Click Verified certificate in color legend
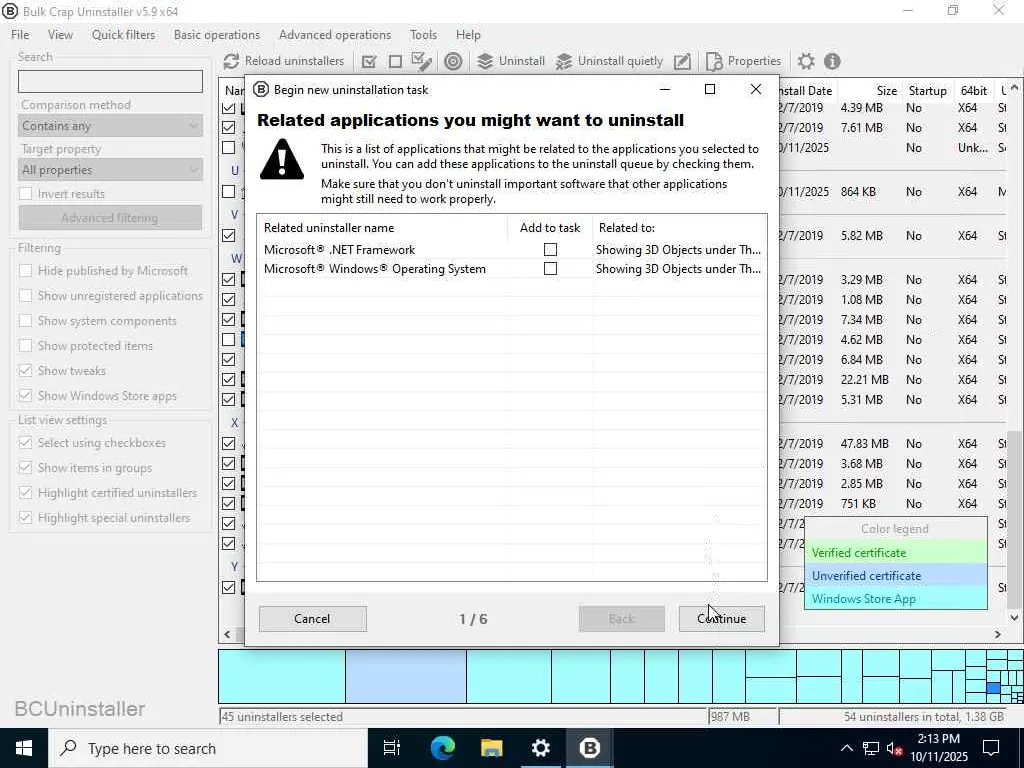Viewport: 1024px width, 768px height. [x=895, y=552]
